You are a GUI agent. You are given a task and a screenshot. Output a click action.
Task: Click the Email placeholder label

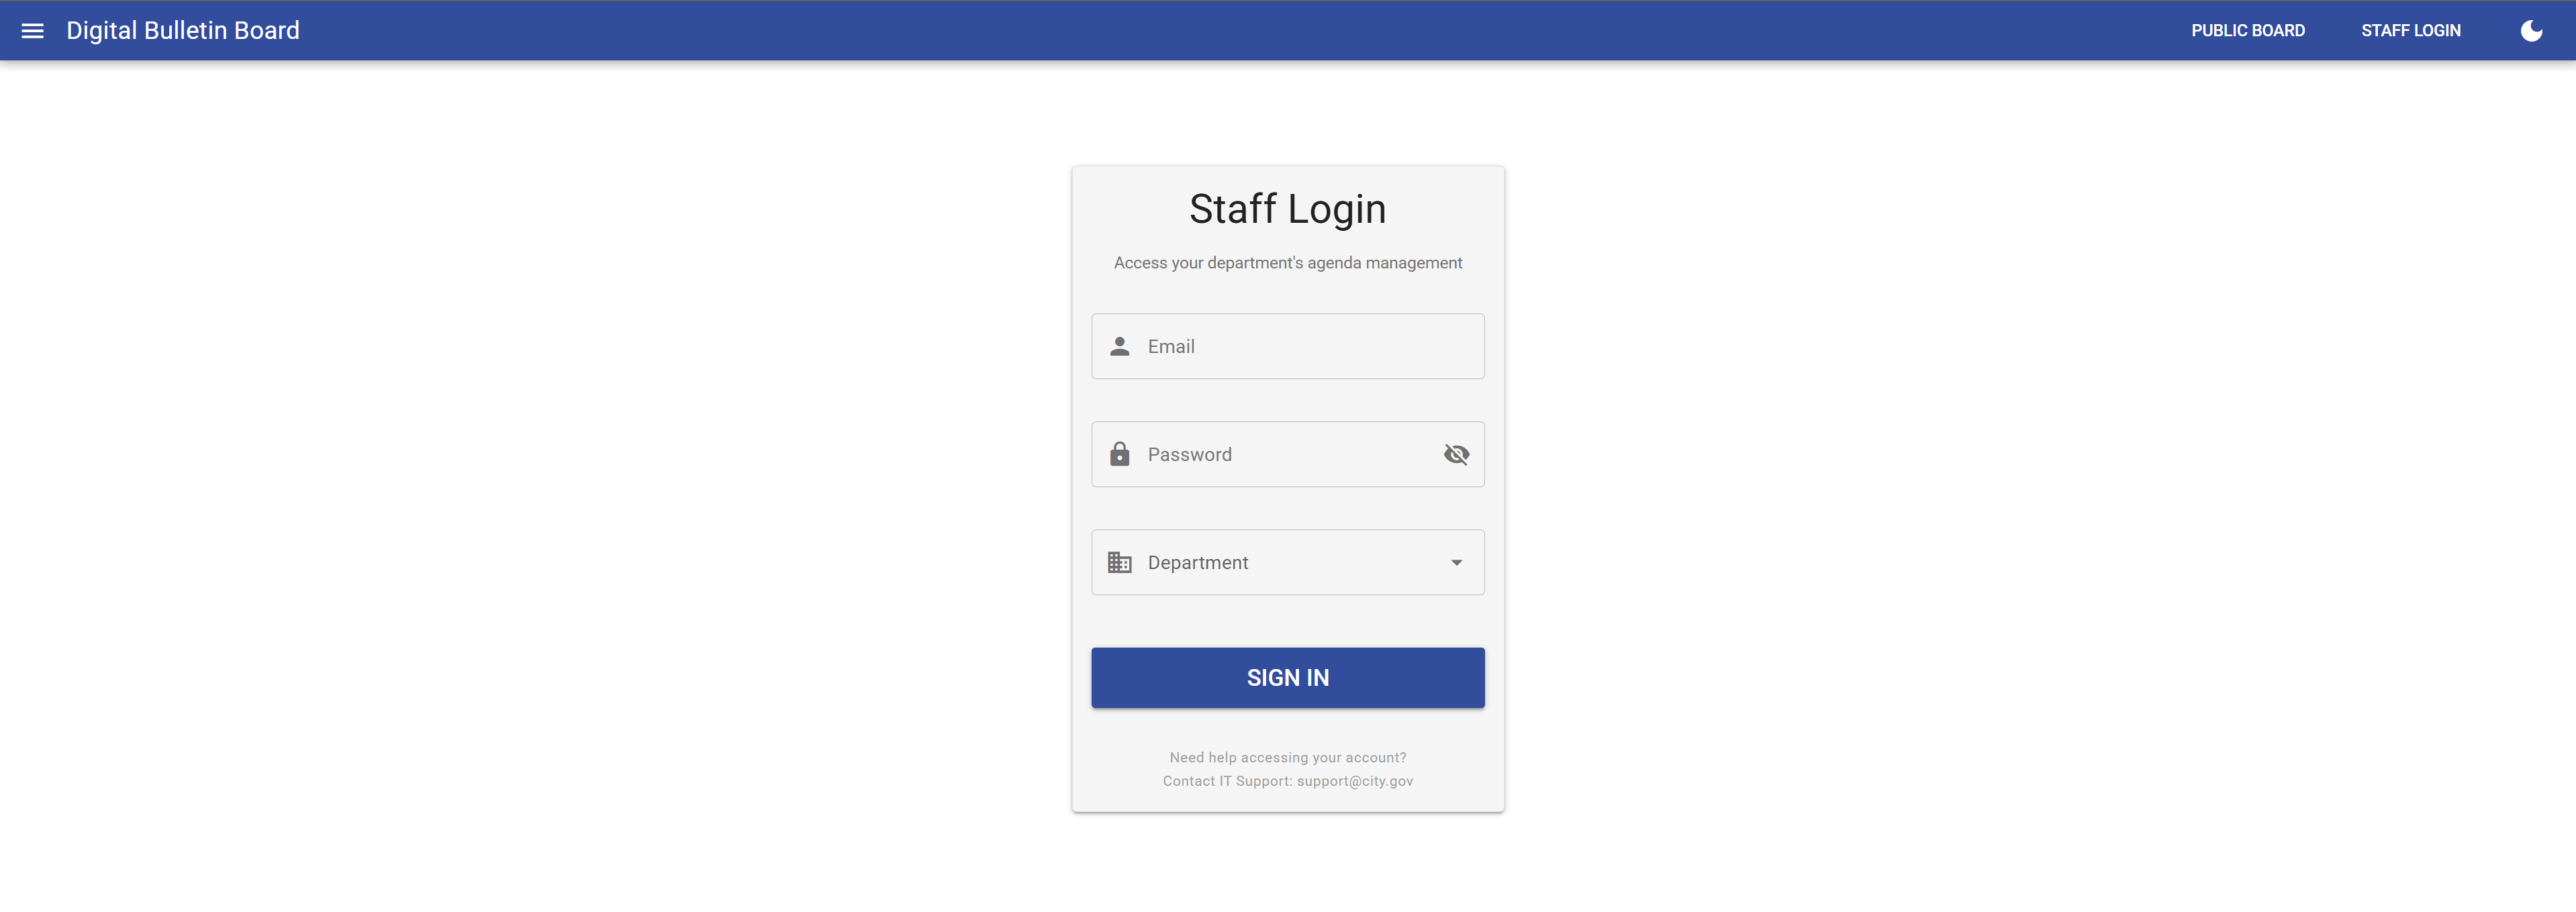[x=1170, y=347]
